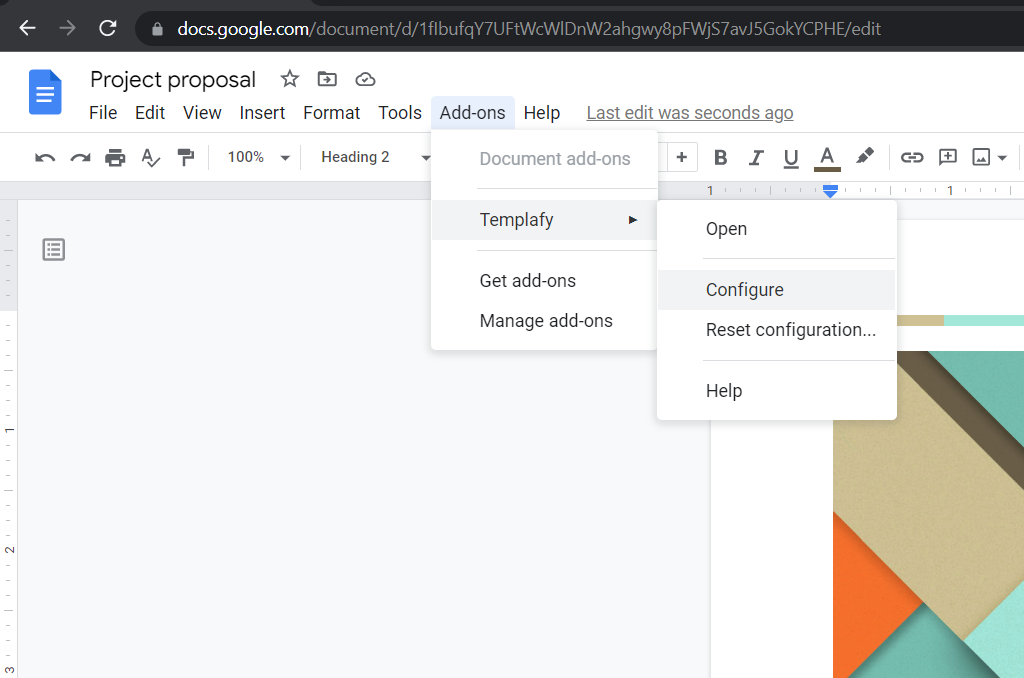
Task: Show the document outline icon
Action: 54,250
